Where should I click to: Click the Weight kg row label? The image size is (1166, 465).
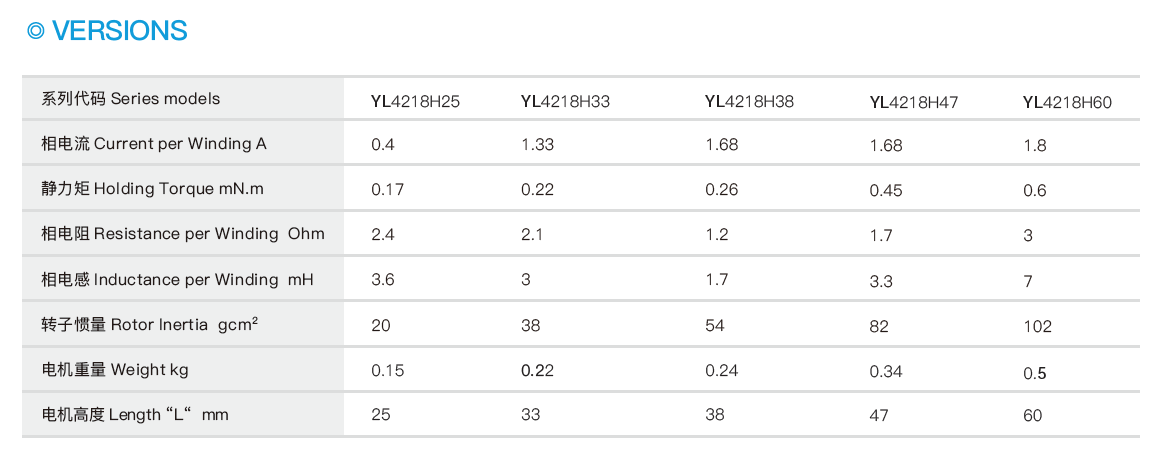(115, 370)
